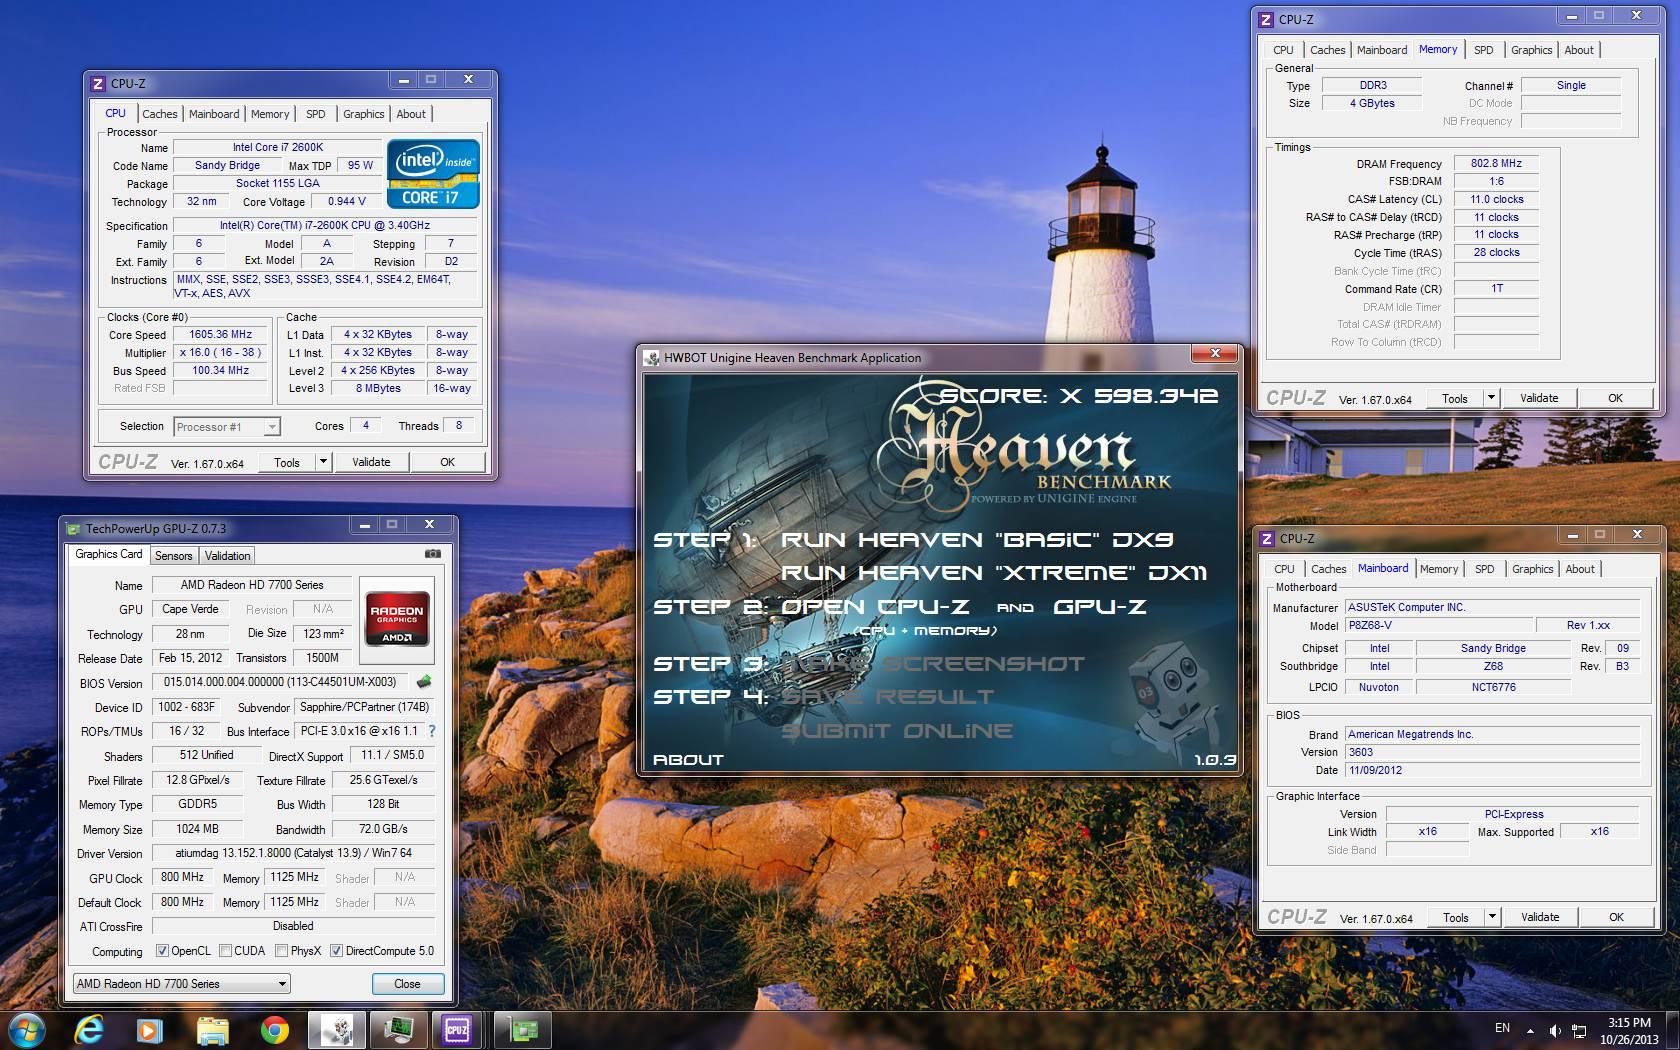Click Open CPU-Z step in Heaven
This screenshot has width=1680, height=1050.
coord(875,607)
